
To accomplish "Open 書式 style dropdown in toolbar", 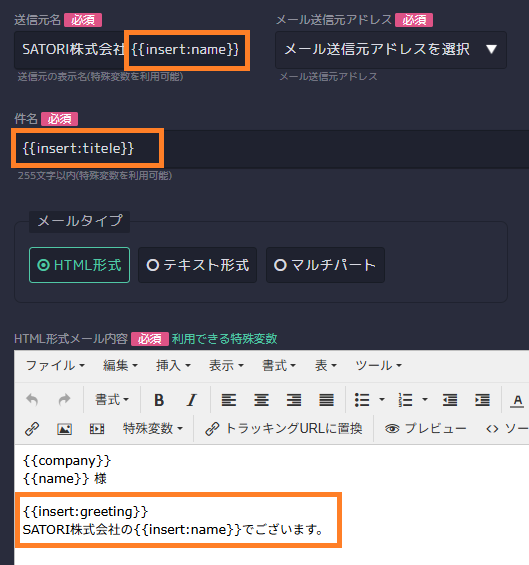I will [112, 400].
